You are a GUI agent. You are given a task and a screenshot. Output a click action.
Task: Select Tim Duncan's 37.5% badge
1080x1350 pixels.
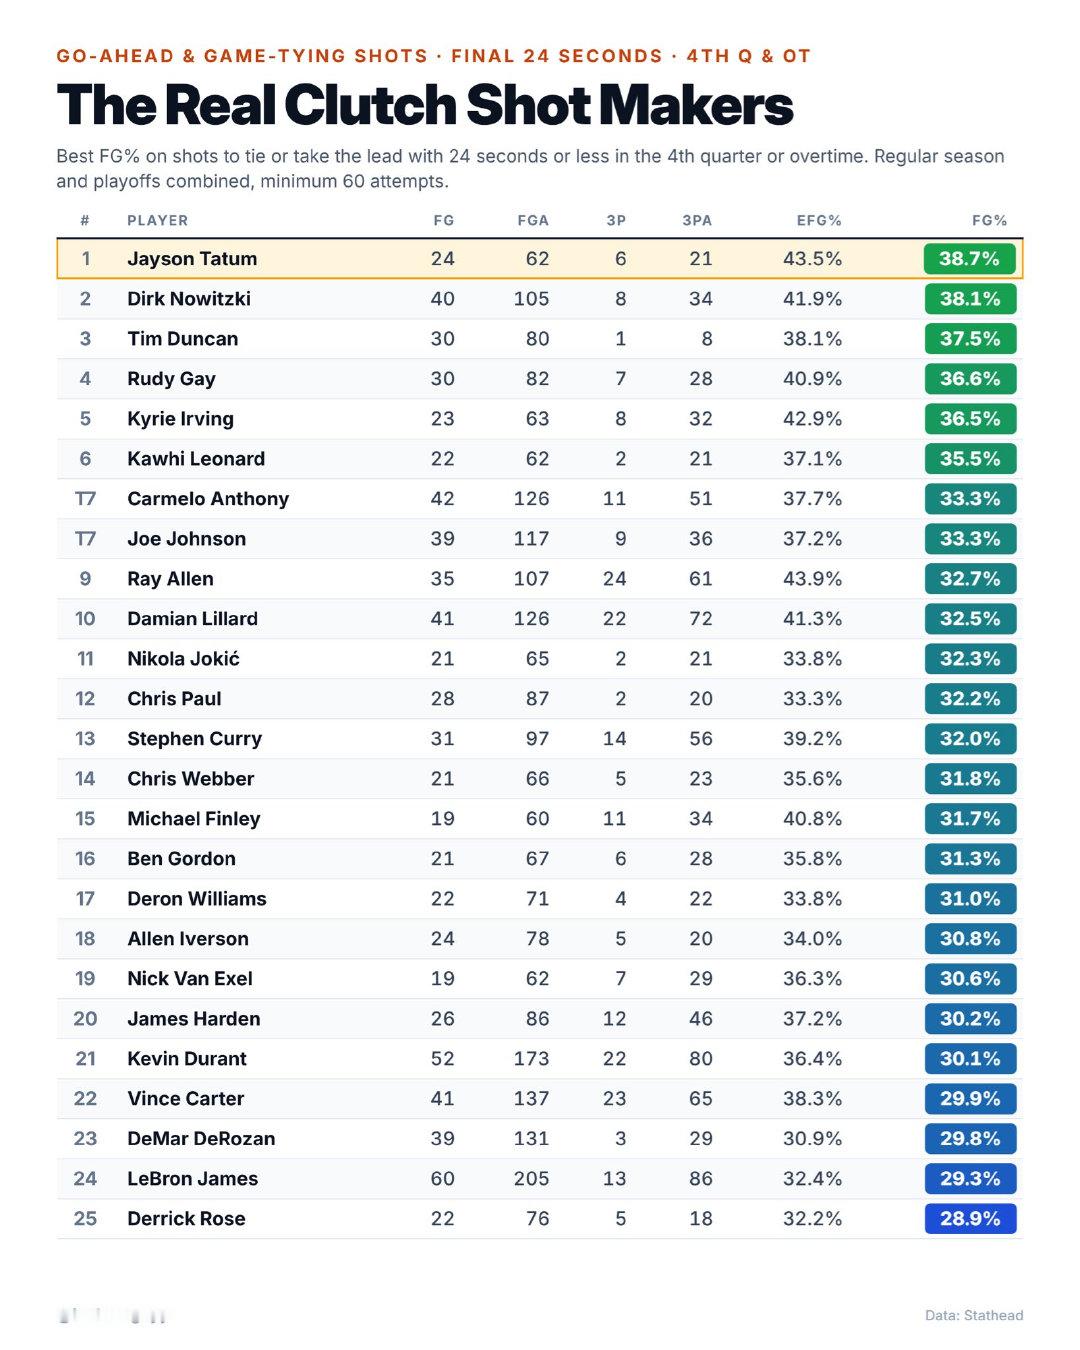(970, 339)
